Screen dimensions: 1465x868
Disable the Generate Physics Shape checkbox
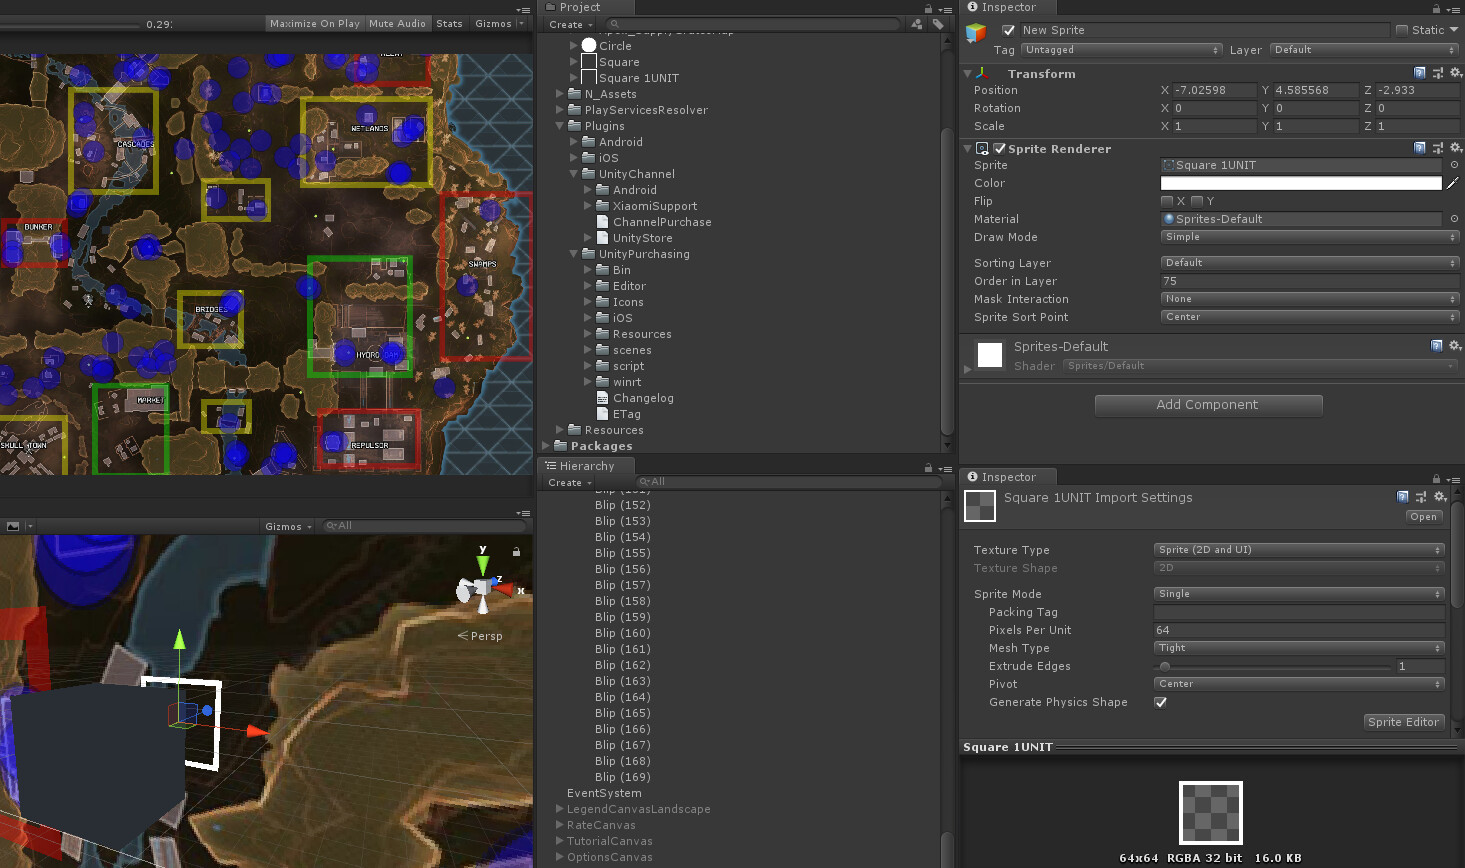(1160, 702)
